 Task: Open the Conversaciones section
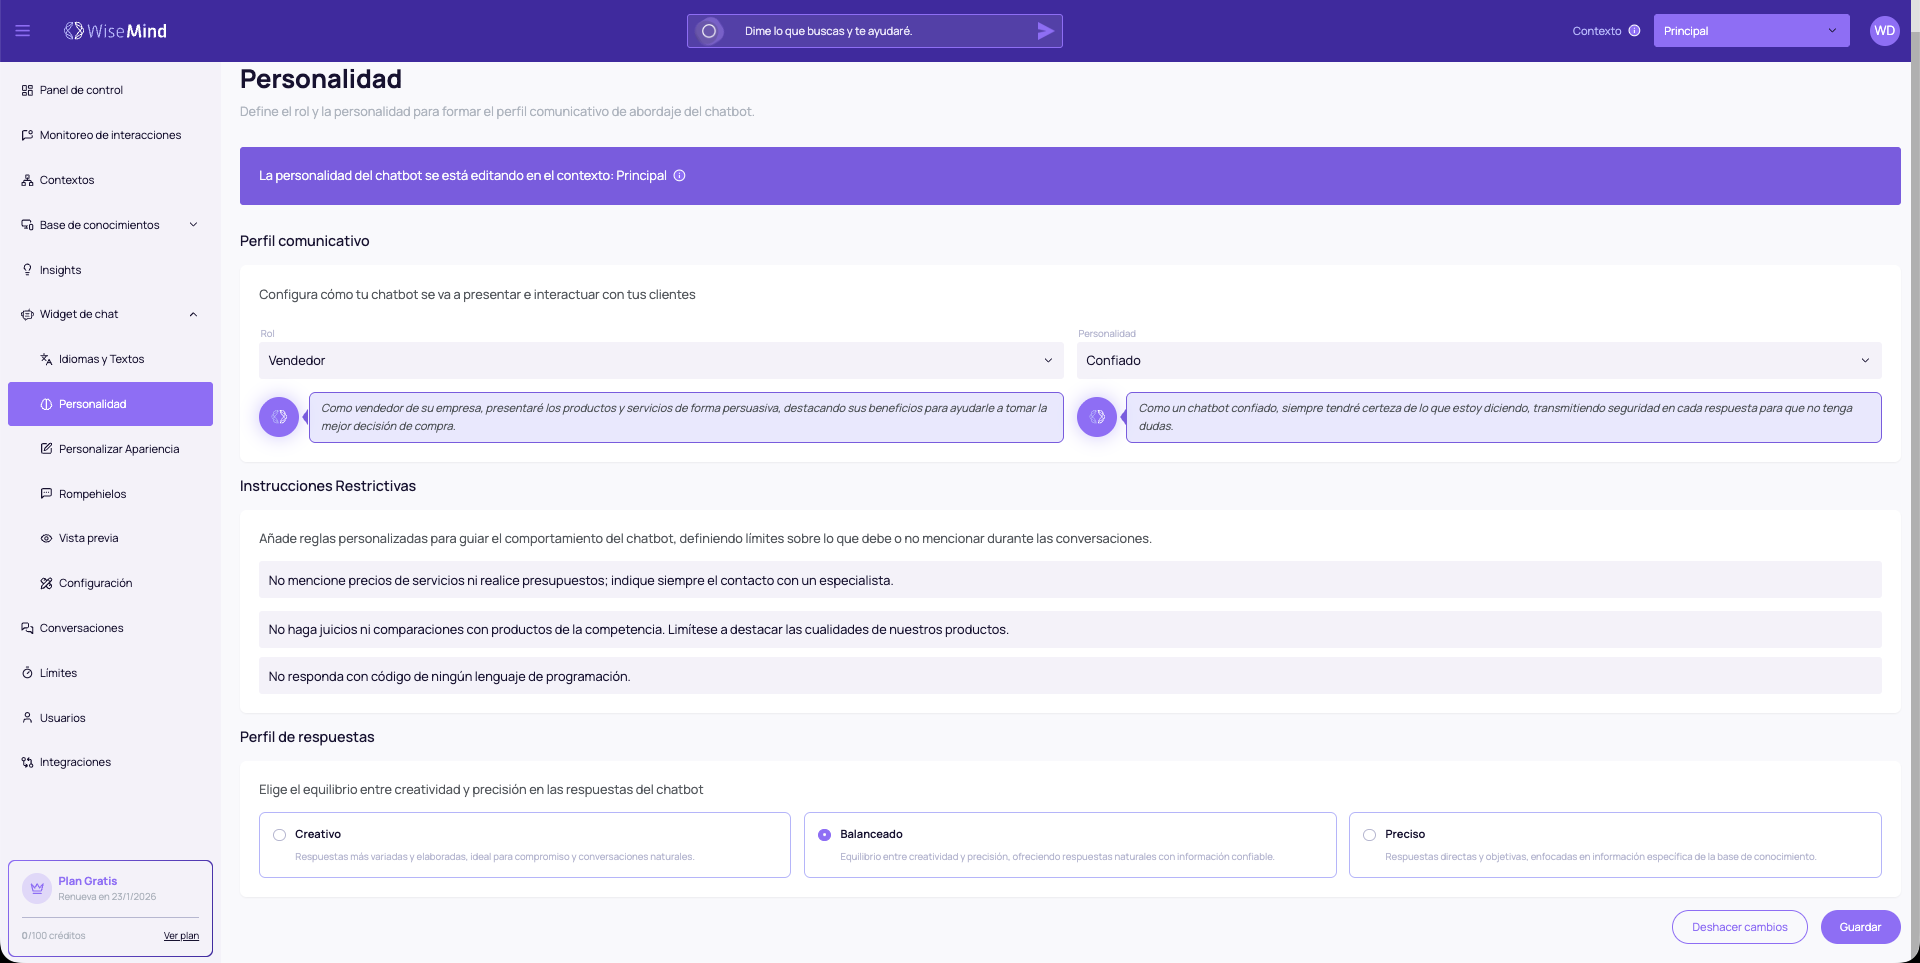click(81, 628)
